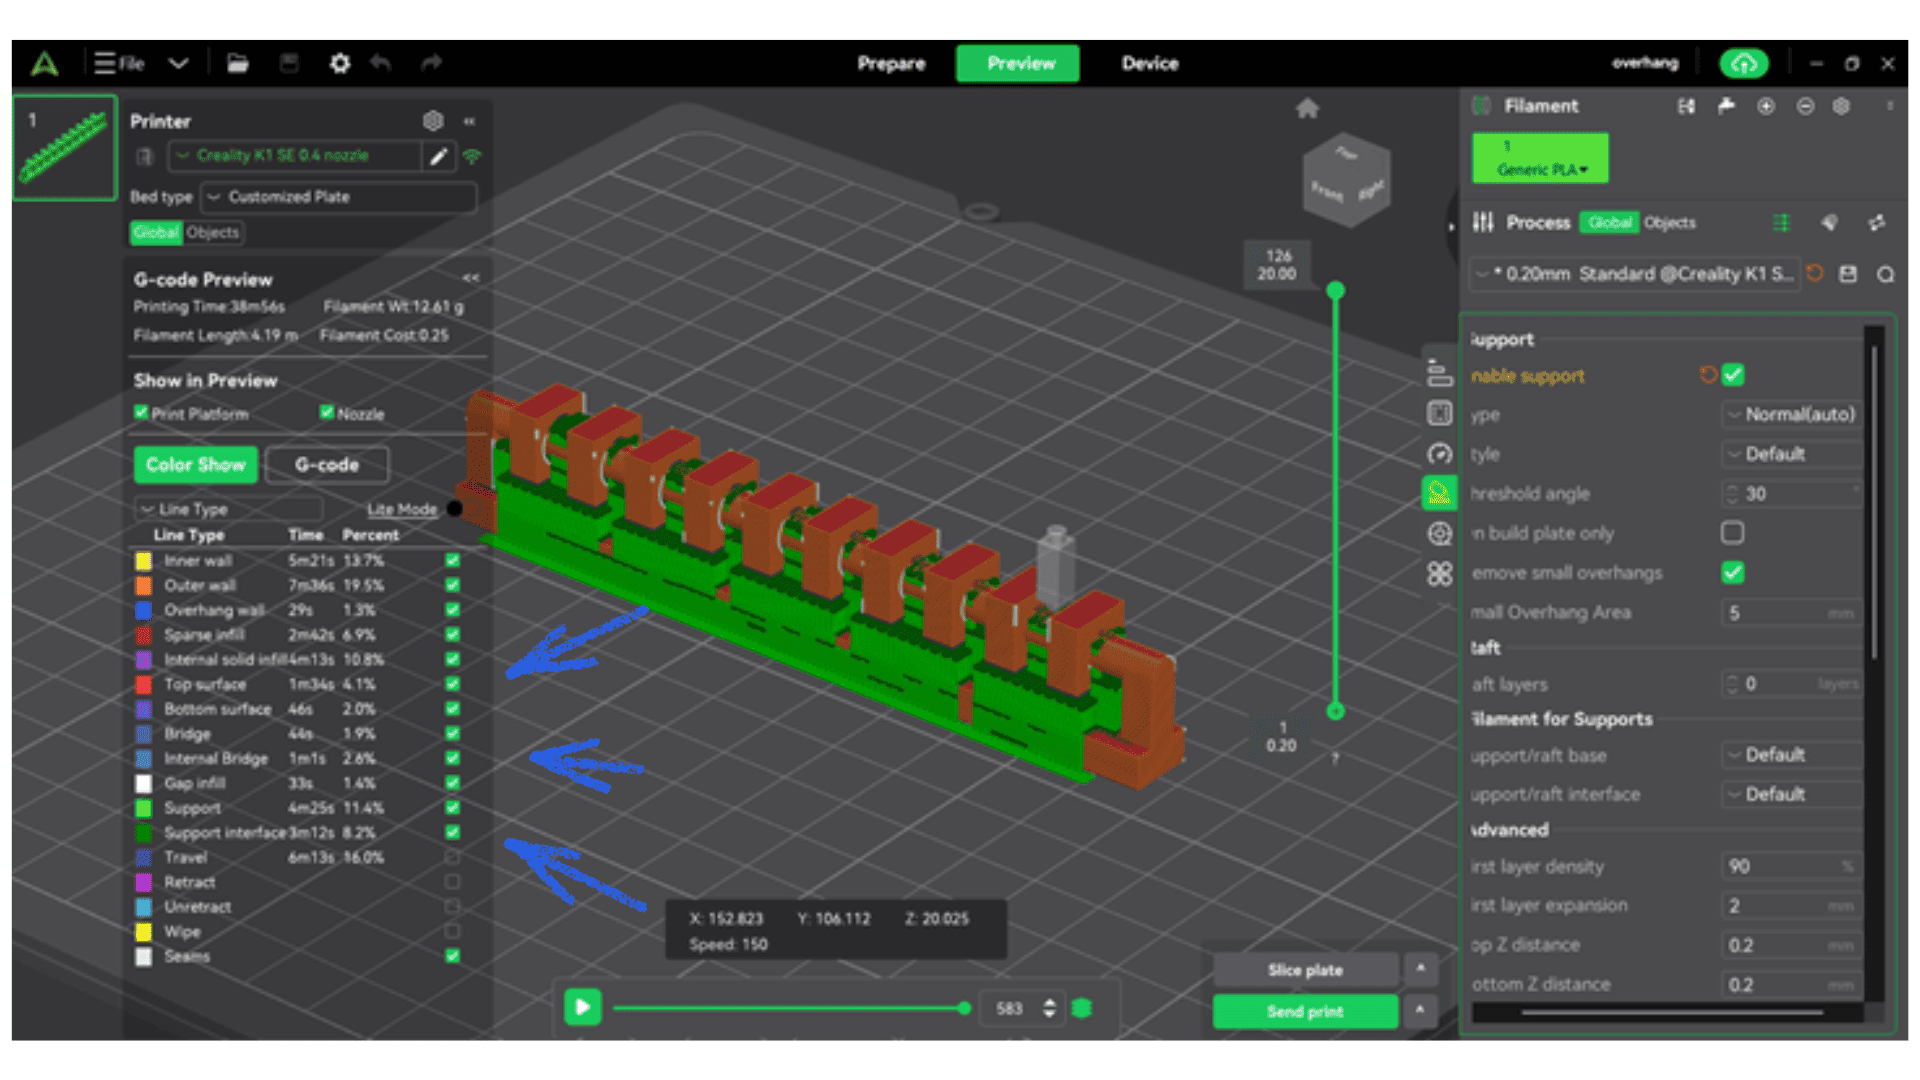
Task: Open the Bed type Customized Plate dropdown
Action: pos(338,197)
